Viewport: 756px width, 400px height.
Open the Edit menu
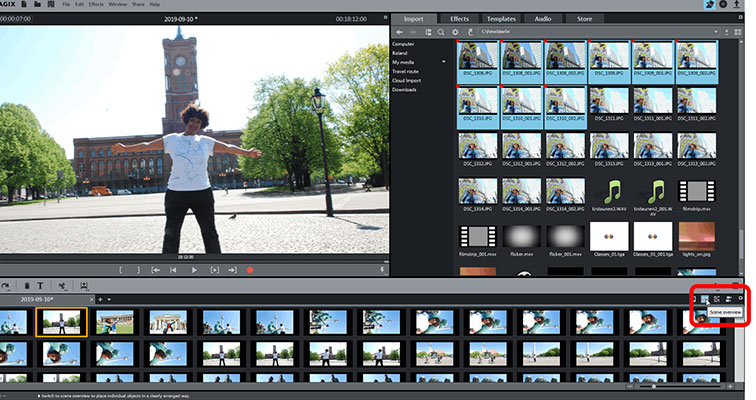(x=79, y=5)
